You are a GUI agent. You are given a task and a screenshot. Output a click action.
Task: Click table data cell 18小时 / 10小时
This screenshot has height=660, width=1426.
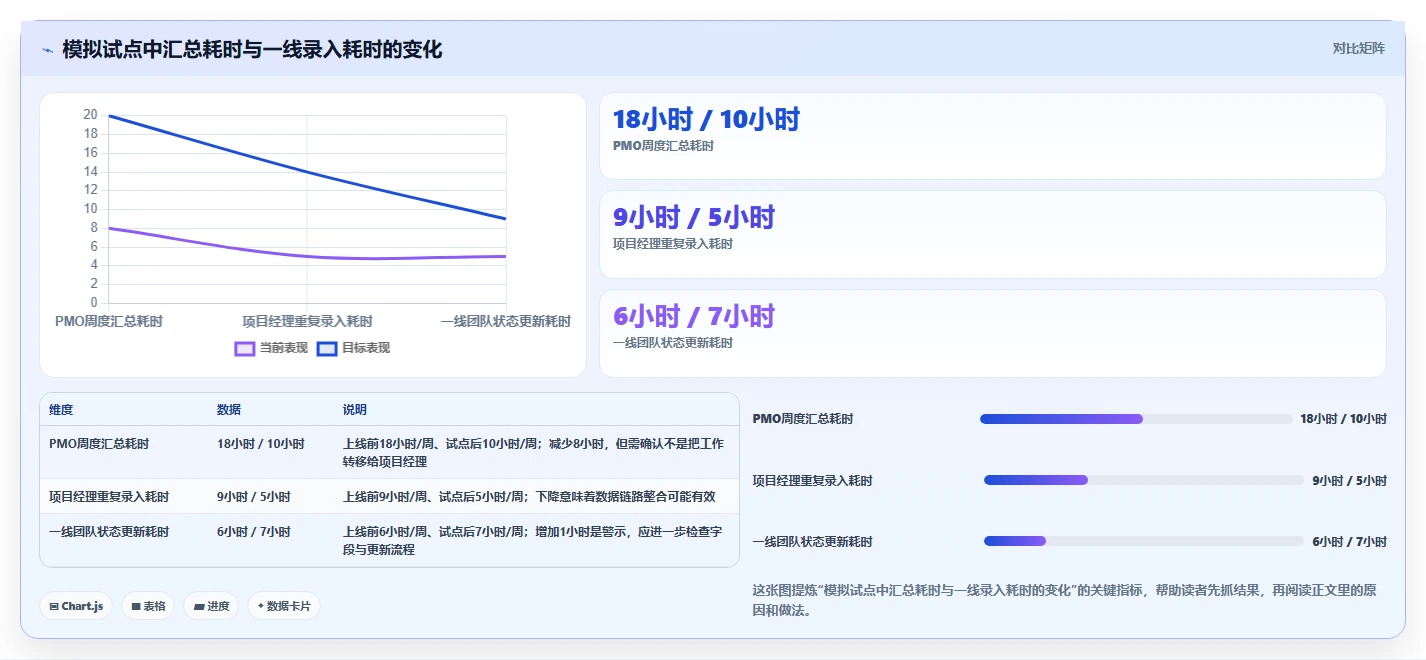coord(261,443)
